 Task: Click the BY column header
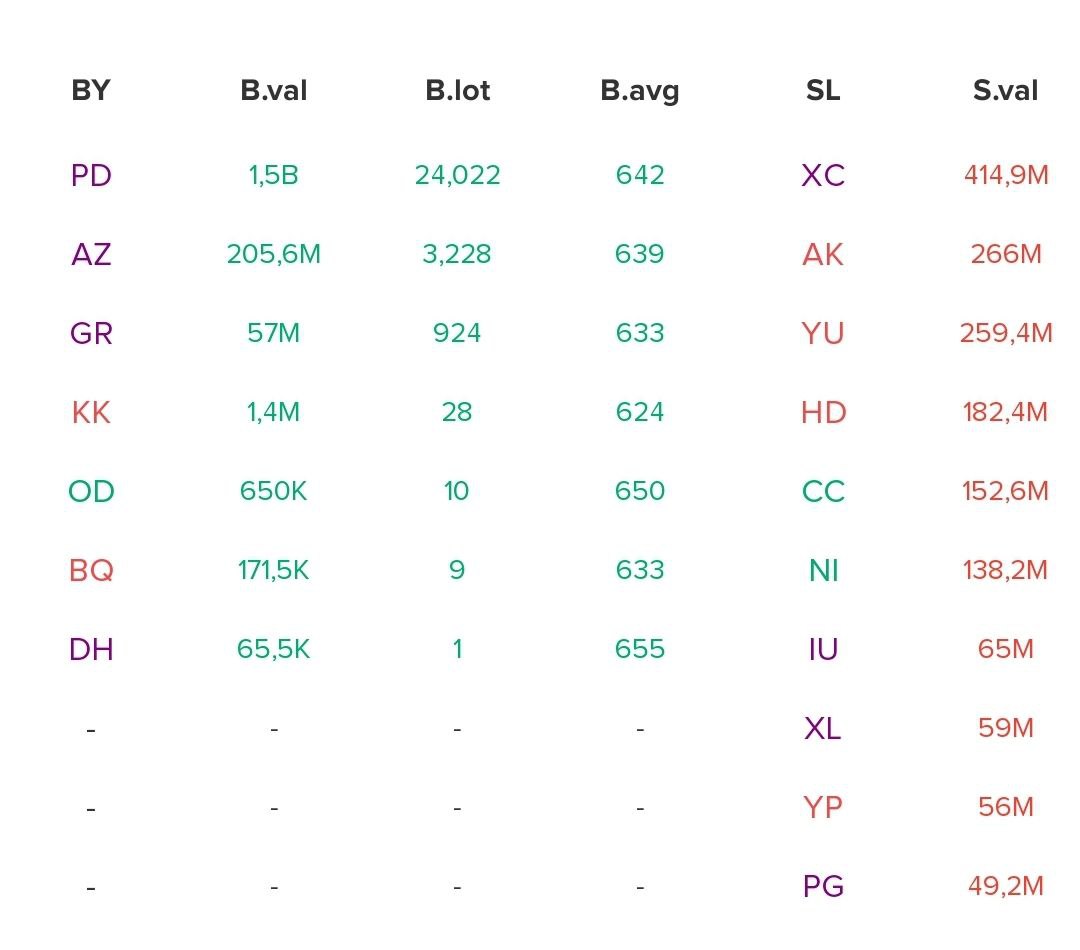pyautogui.click(x=91, y=91)
